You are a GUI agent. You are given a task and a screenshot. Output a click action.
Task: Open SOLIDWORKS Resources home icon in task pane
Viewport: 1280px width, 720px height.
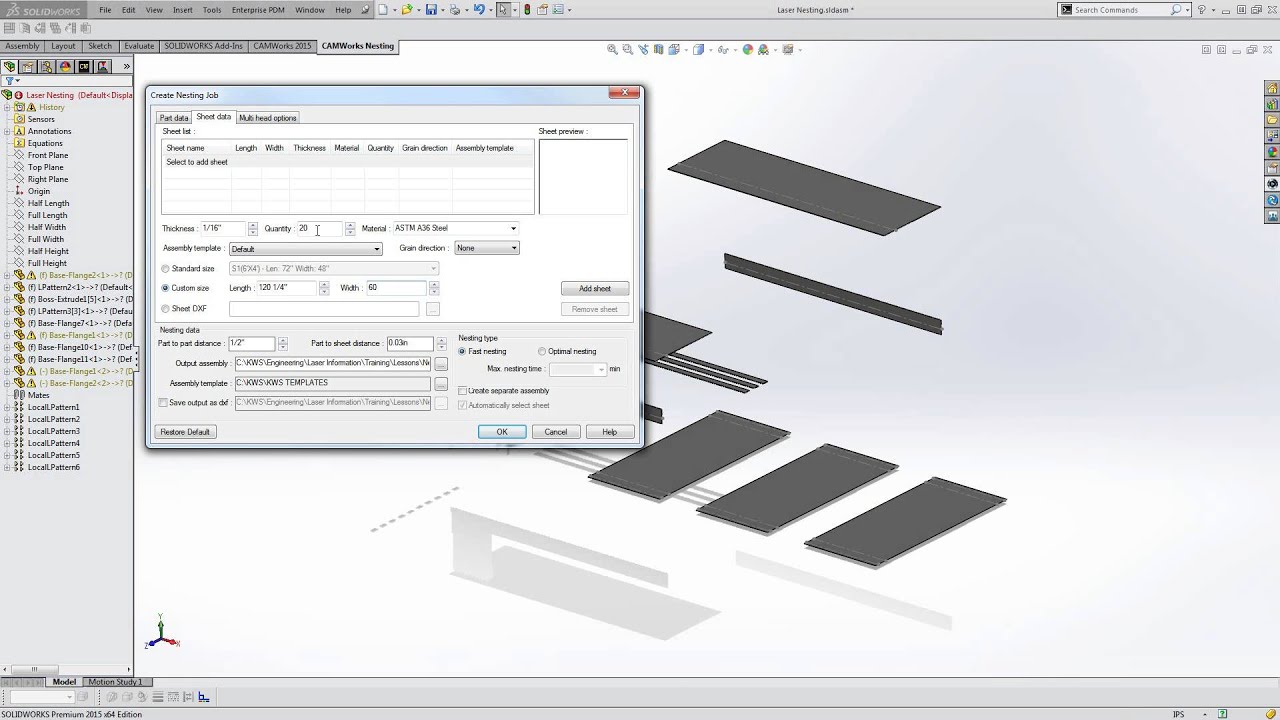click(x=1272, y=88)
